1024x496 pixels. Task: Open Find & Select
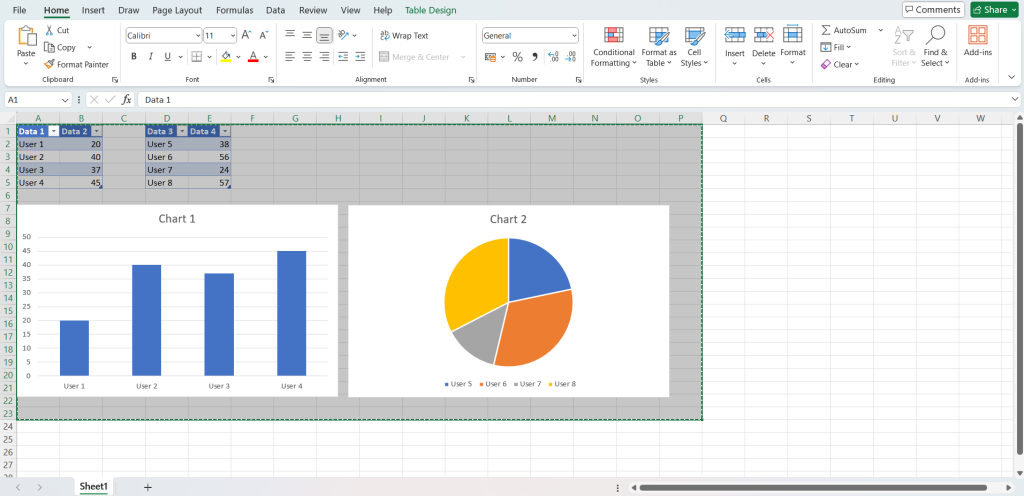935,47
